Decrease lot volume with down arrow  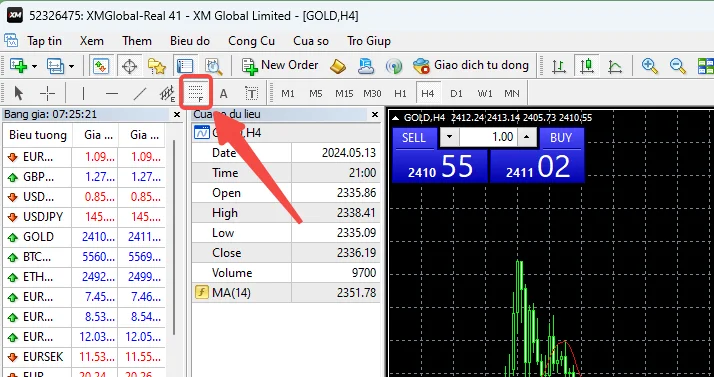[x=449, y=137]
